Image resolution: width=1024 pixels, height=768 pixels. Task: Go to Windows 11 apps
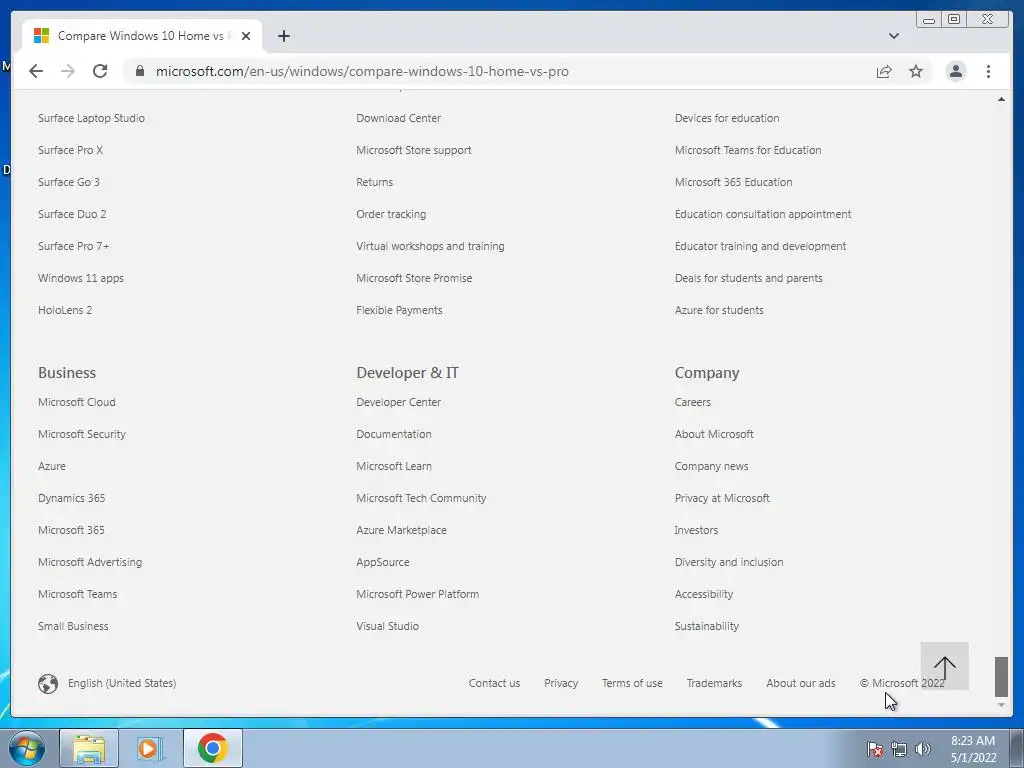81,278
